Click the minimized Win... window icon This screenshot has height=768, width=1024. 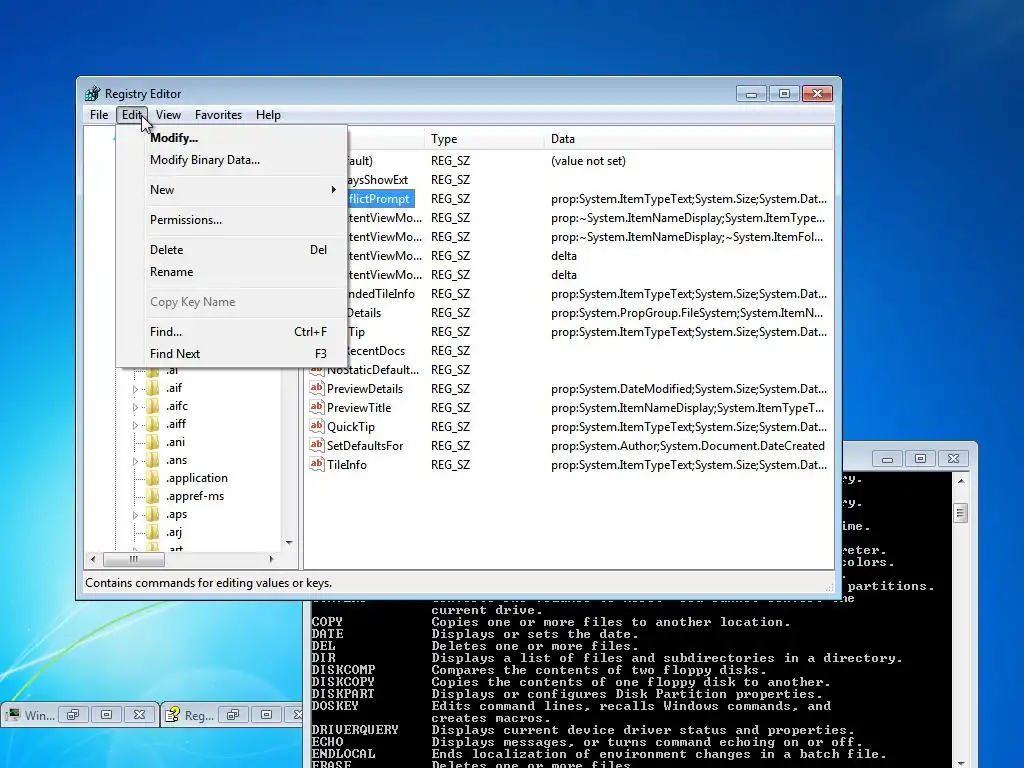click(13, 714)
